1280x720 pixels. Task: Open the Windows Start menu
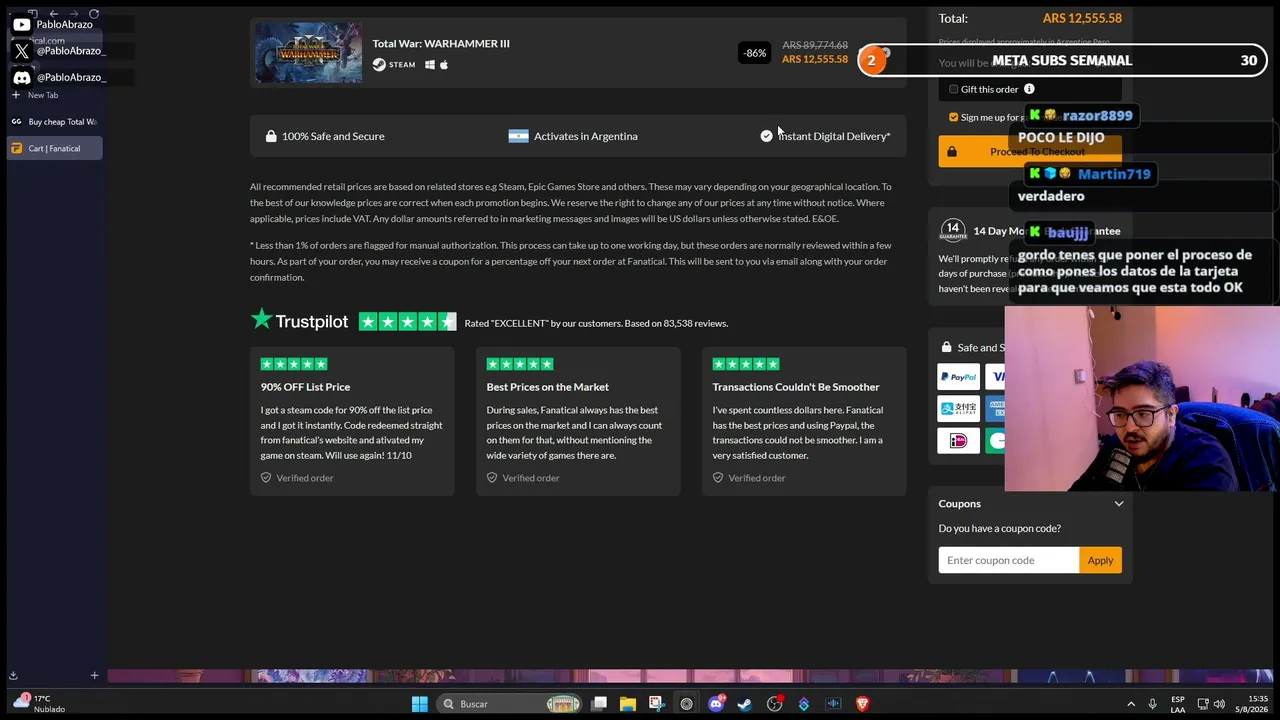pyautogui.click(x=420, y=704)
